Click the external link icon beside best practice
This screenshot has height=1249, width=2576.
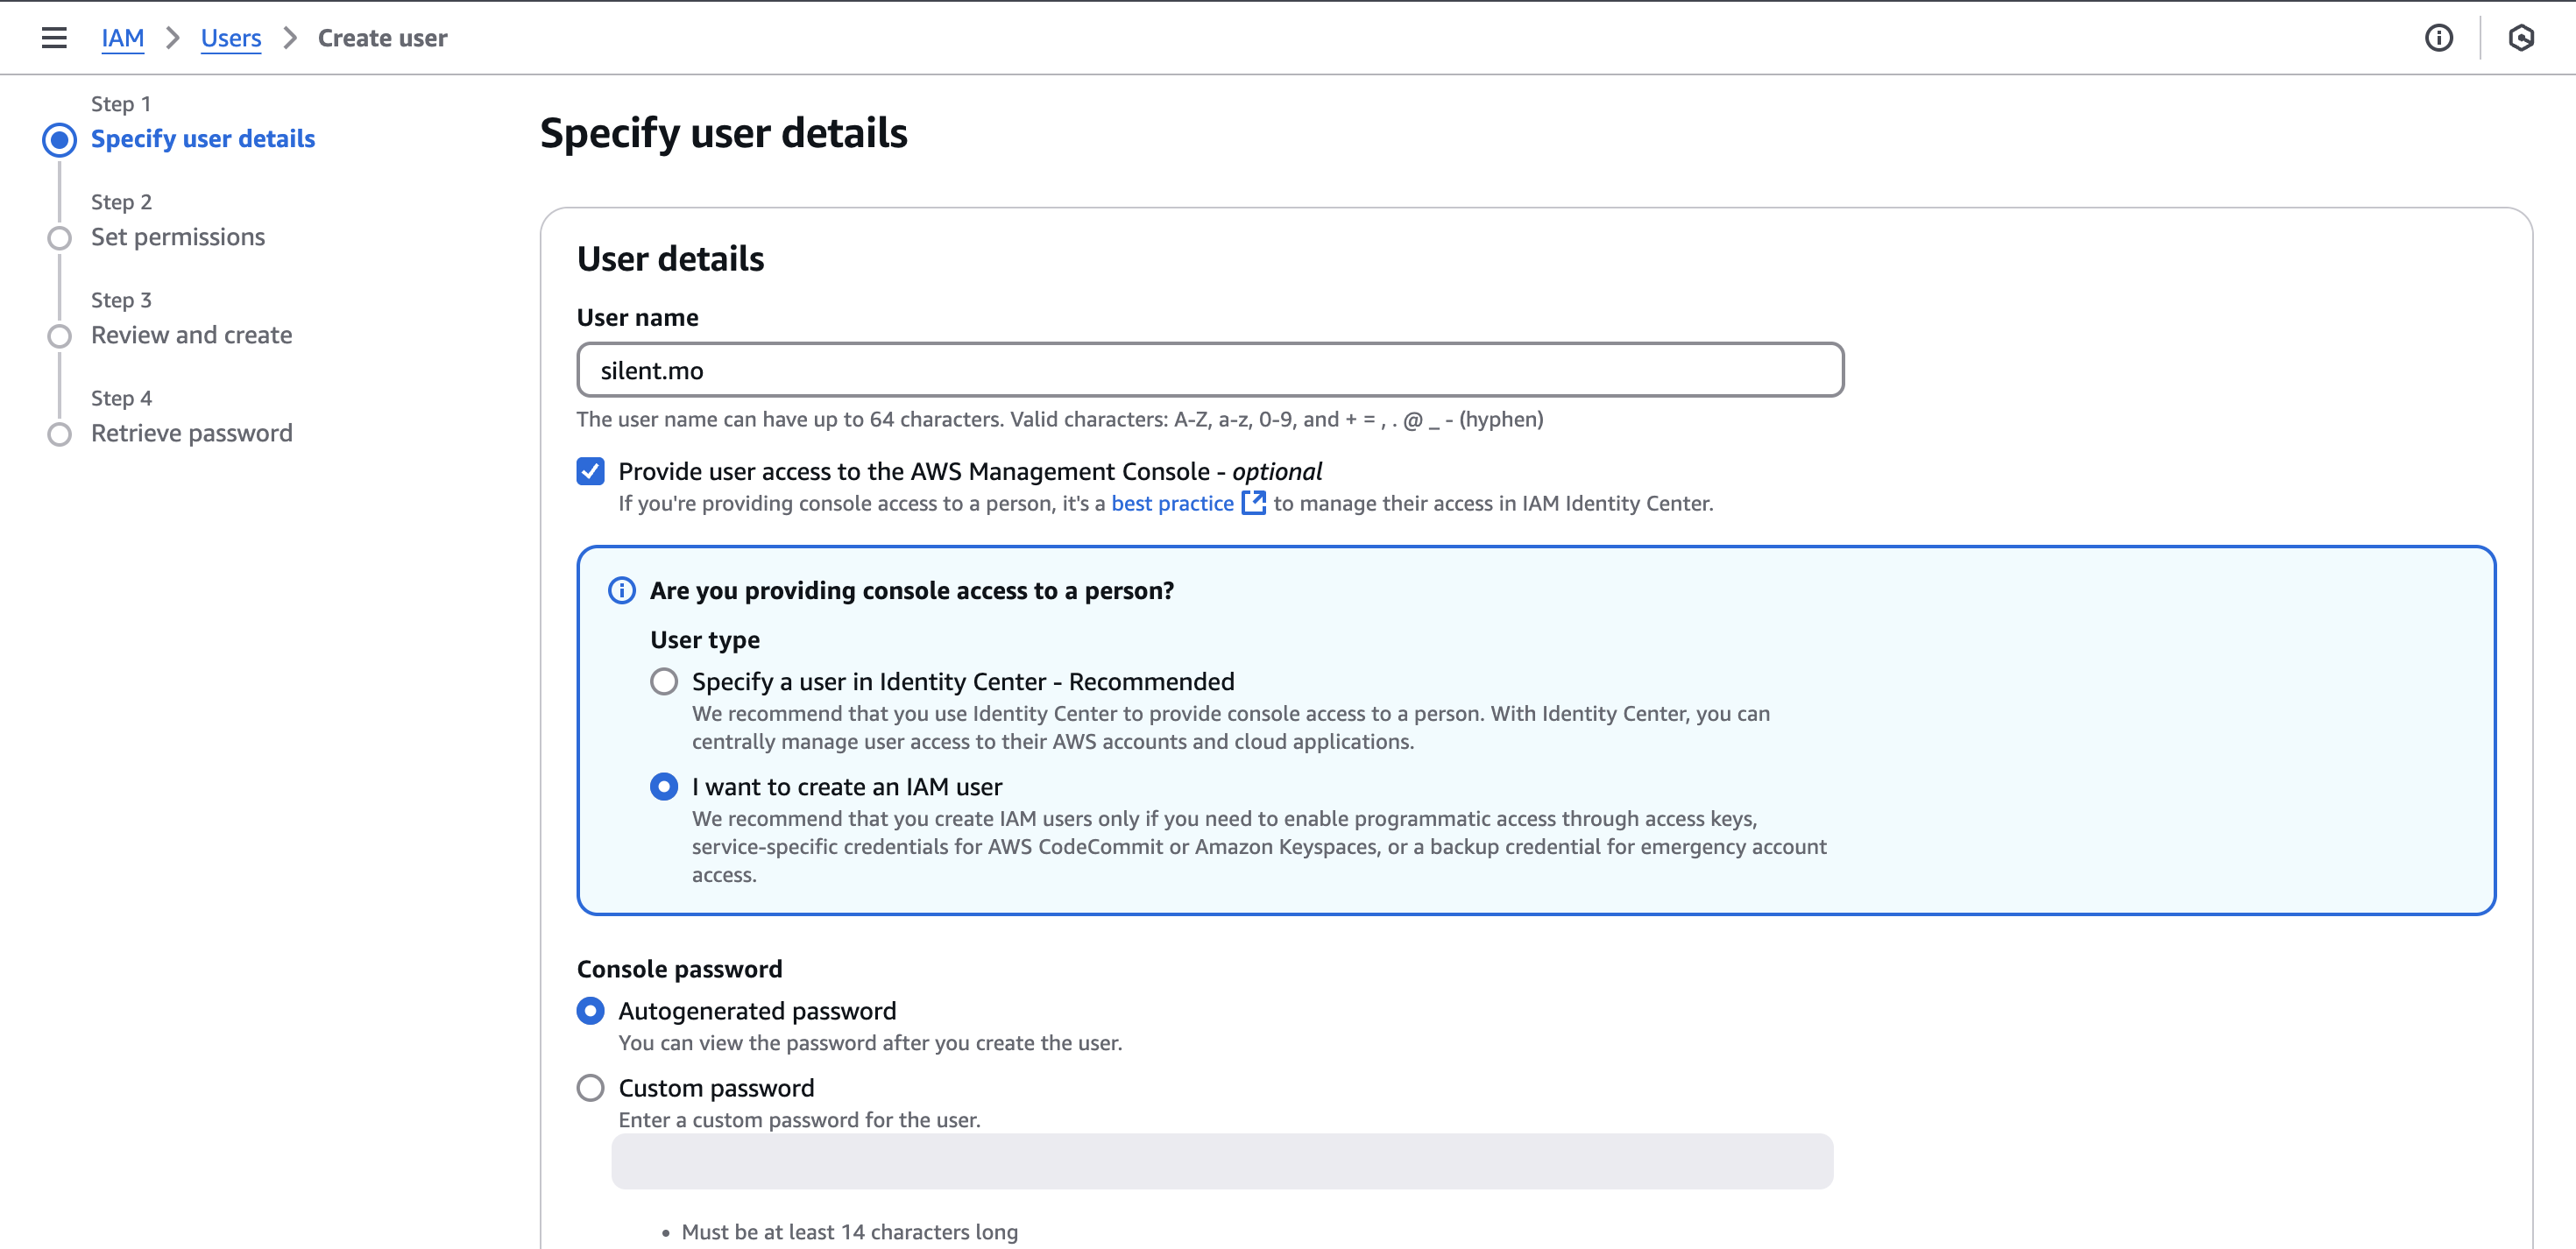(1253, 503)
